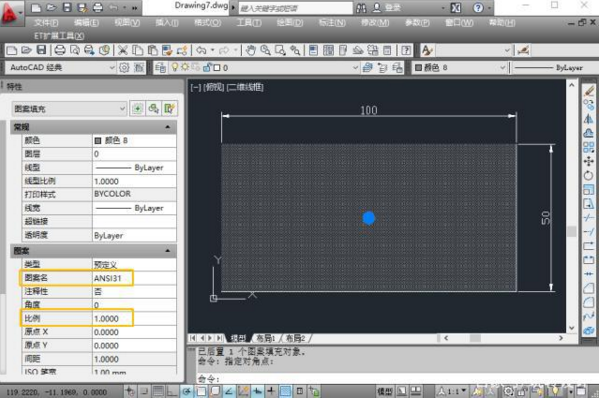The width and height of the screenshot is (599, 399).
Task: Click the Print icon in the toolbar
Action: pos(60,50)
